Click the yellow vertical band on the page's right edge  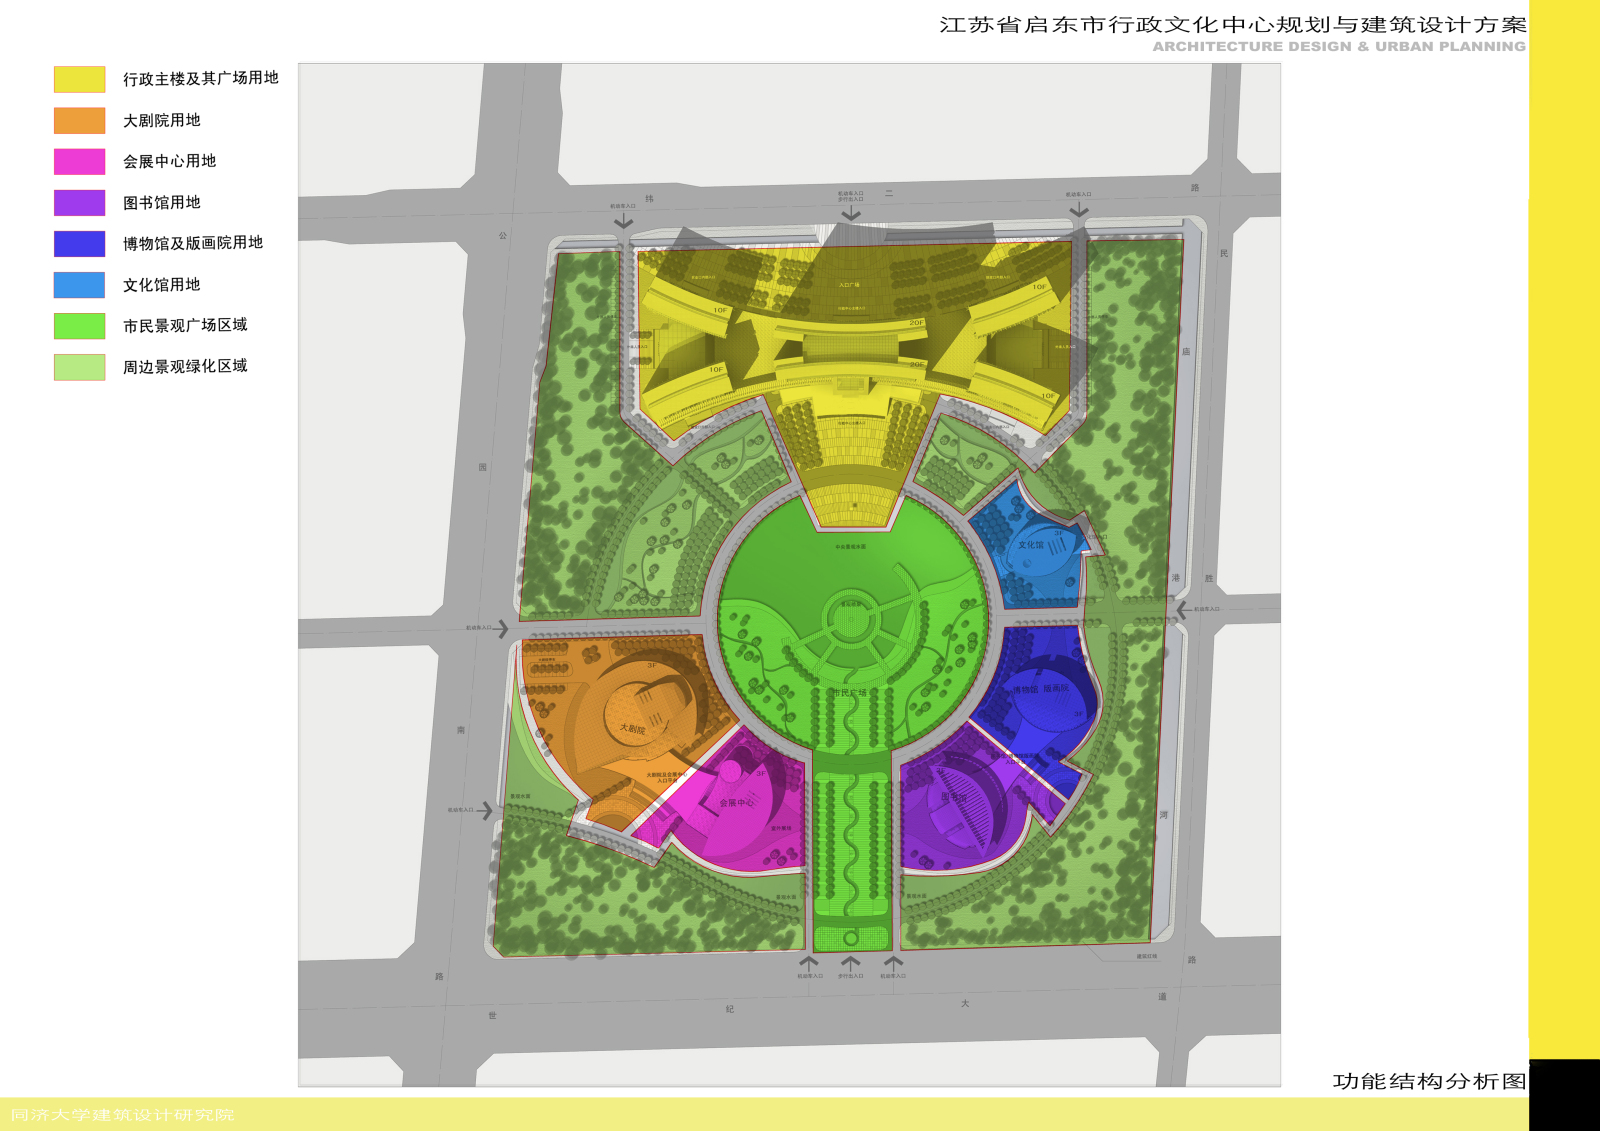point(1564,530)
